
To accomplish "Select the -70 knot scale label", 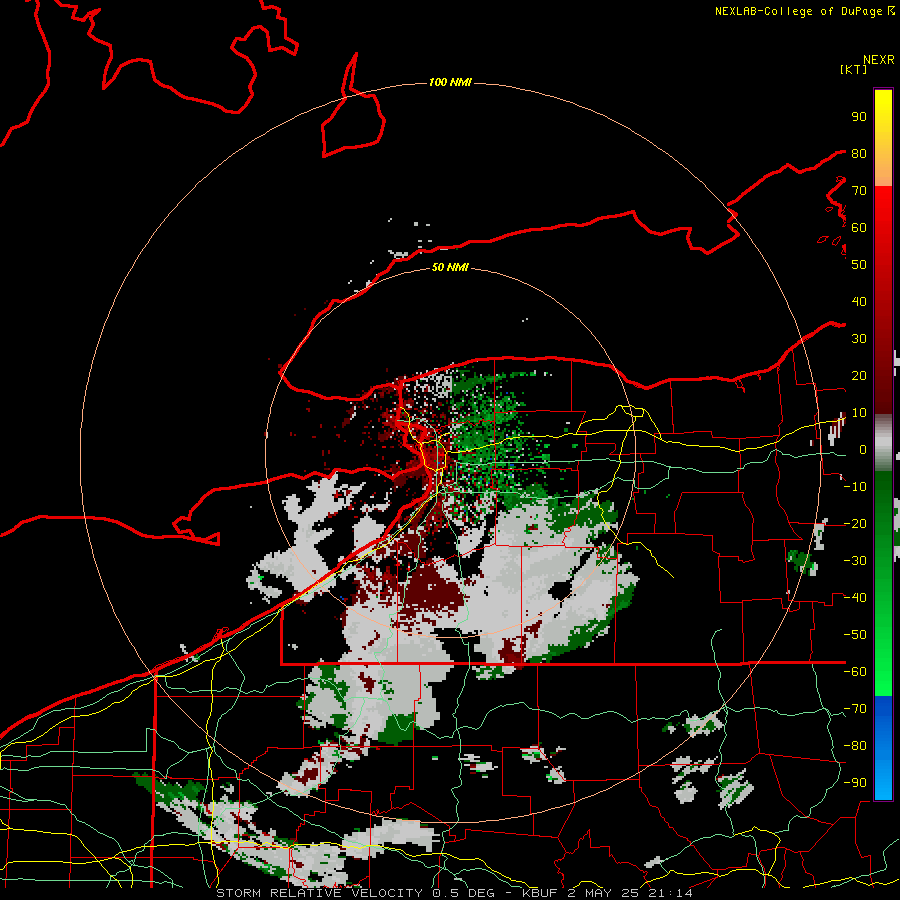I will pyautogui.click(x=855, y=709).
